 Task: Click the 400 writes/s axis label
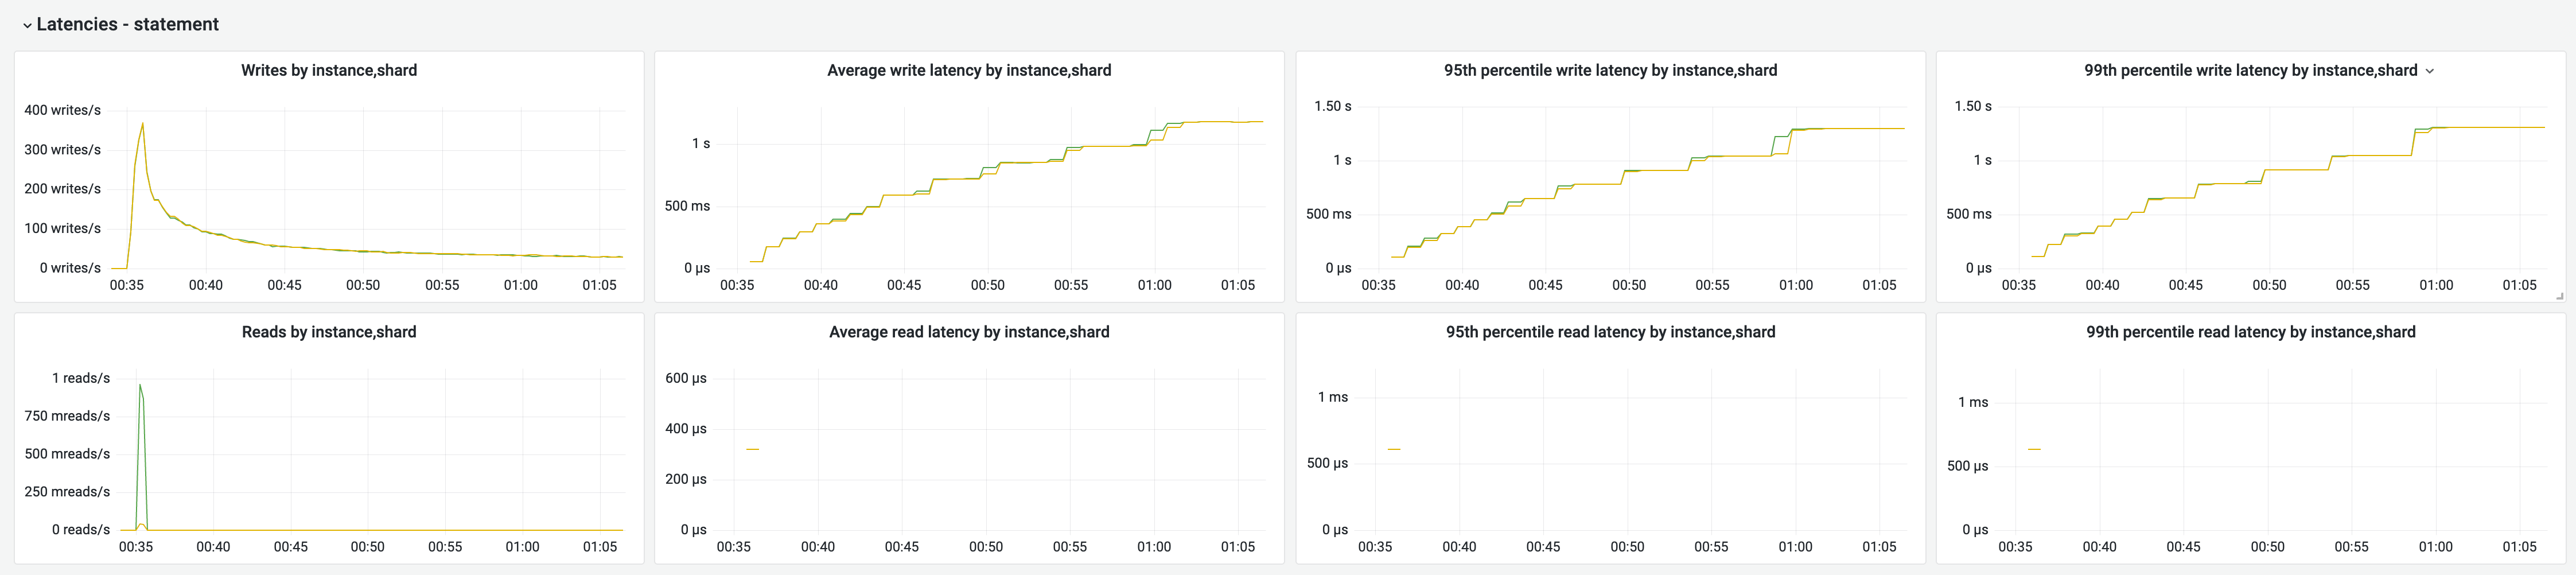pyautogui.click(x=63, y=111)
